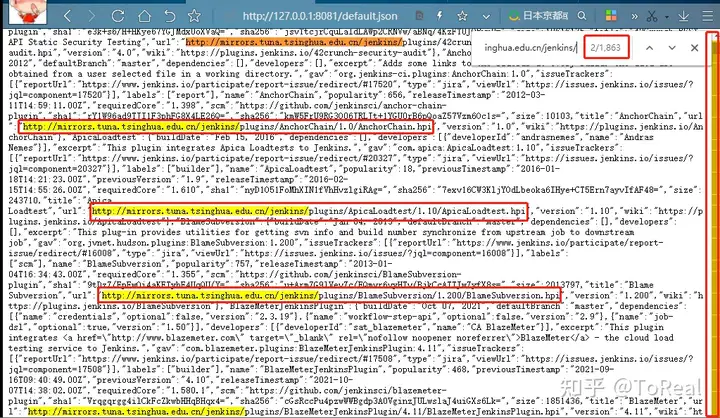
Task: Click the browser forward arrow
Action: [x=92, y=16]
